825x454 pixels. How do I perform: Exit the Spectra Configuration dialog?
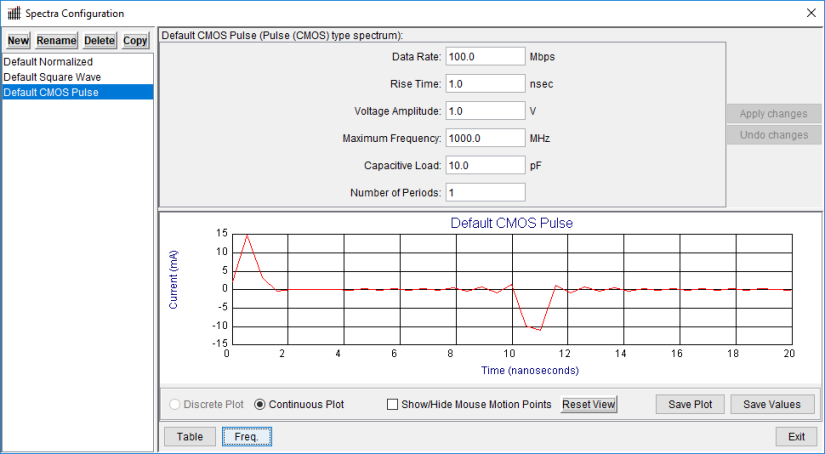[x=796, y=437]
